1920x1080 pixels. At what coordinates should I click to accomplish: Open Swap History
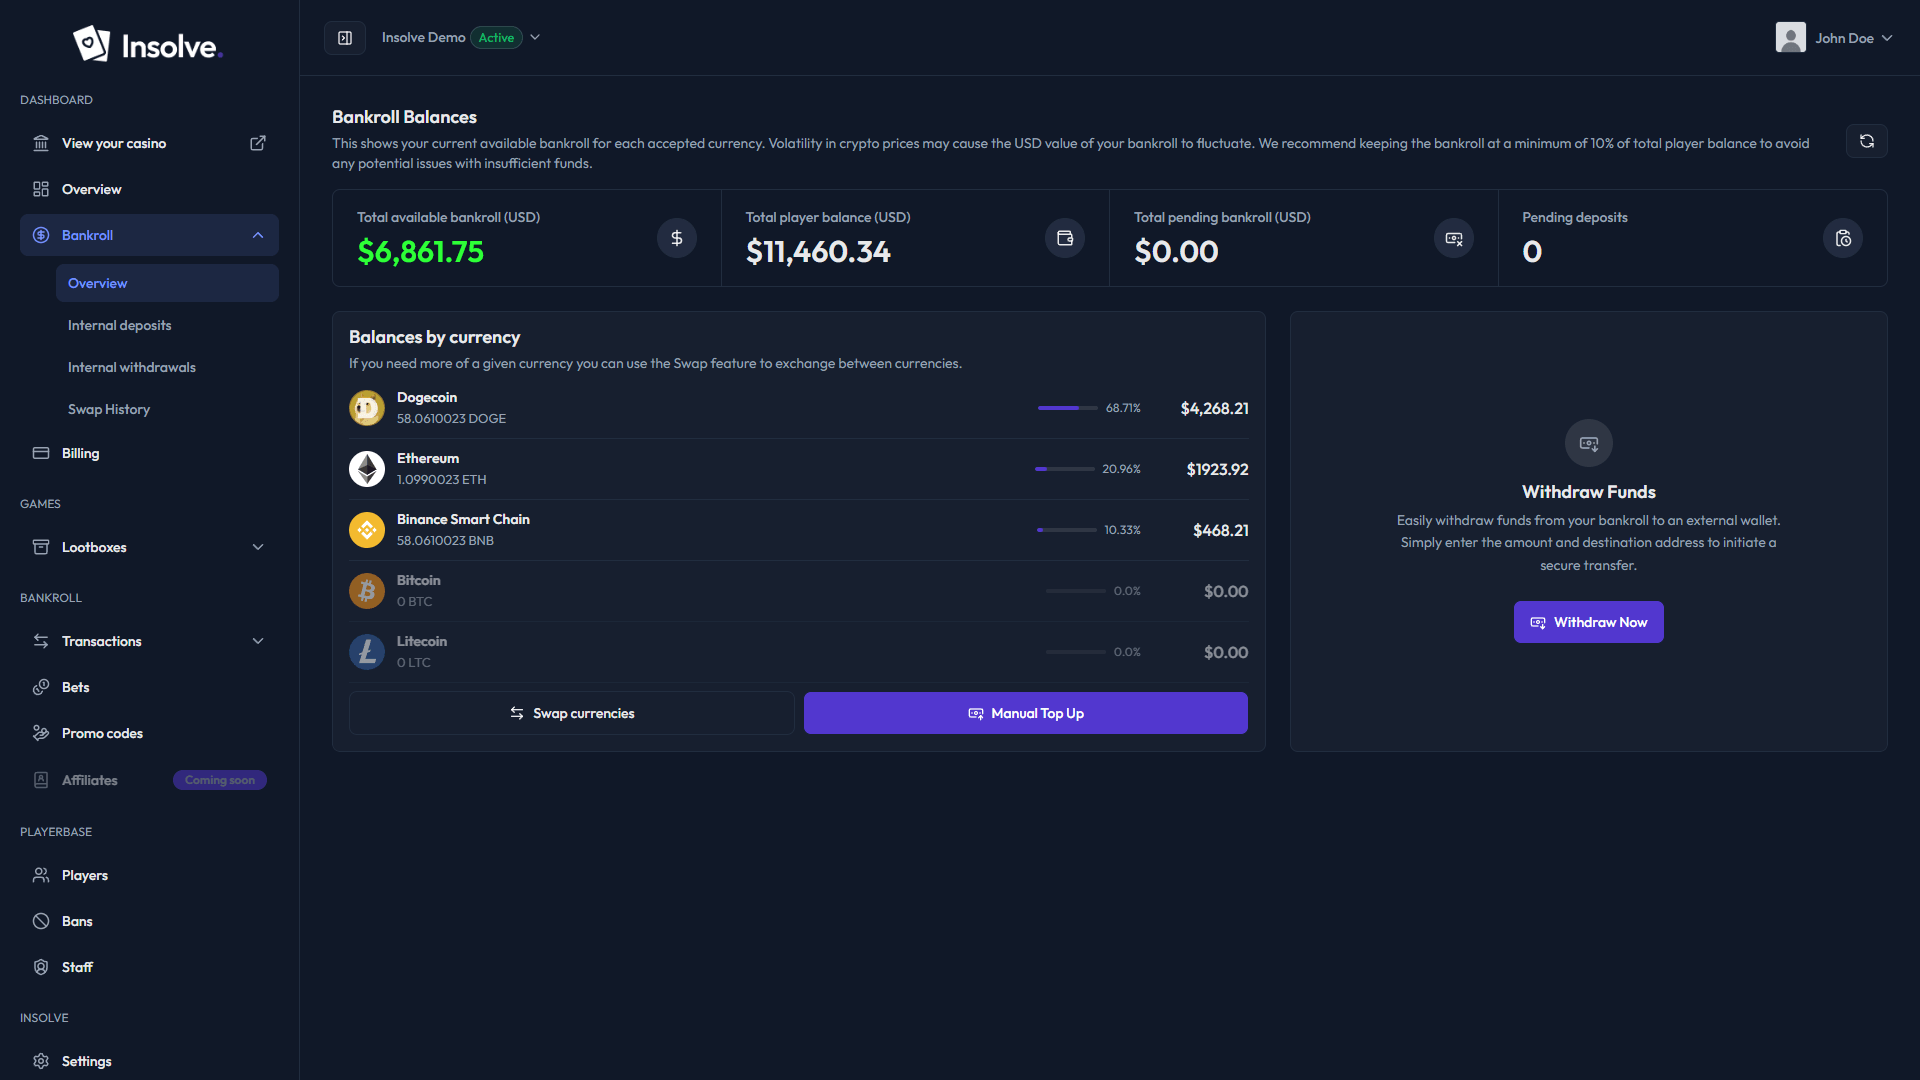point(167,409)
